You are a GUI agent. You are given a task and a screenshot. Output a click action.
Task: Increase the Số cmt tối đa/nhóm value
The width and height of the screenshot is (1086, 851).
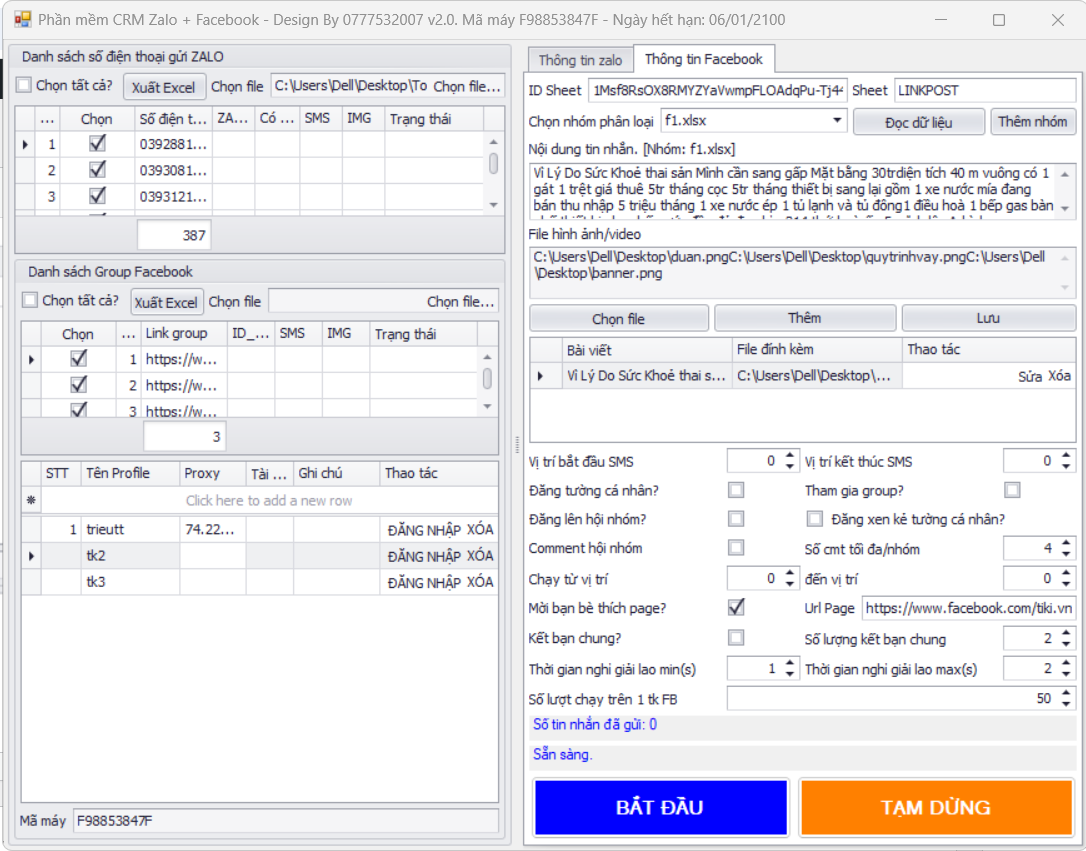click(x=1066, y=543)
